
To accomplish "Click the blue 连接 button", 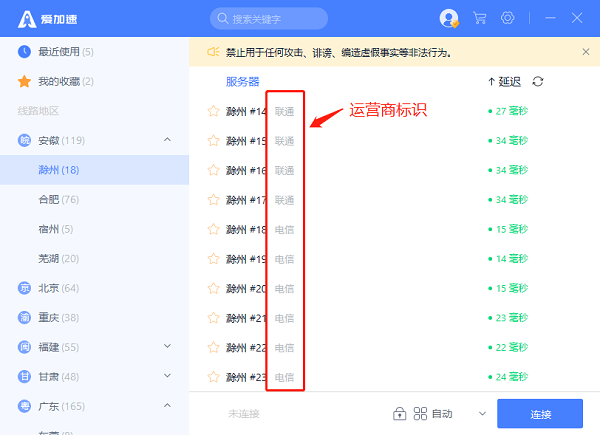I will pyautogui.click(x=540, y=414).
